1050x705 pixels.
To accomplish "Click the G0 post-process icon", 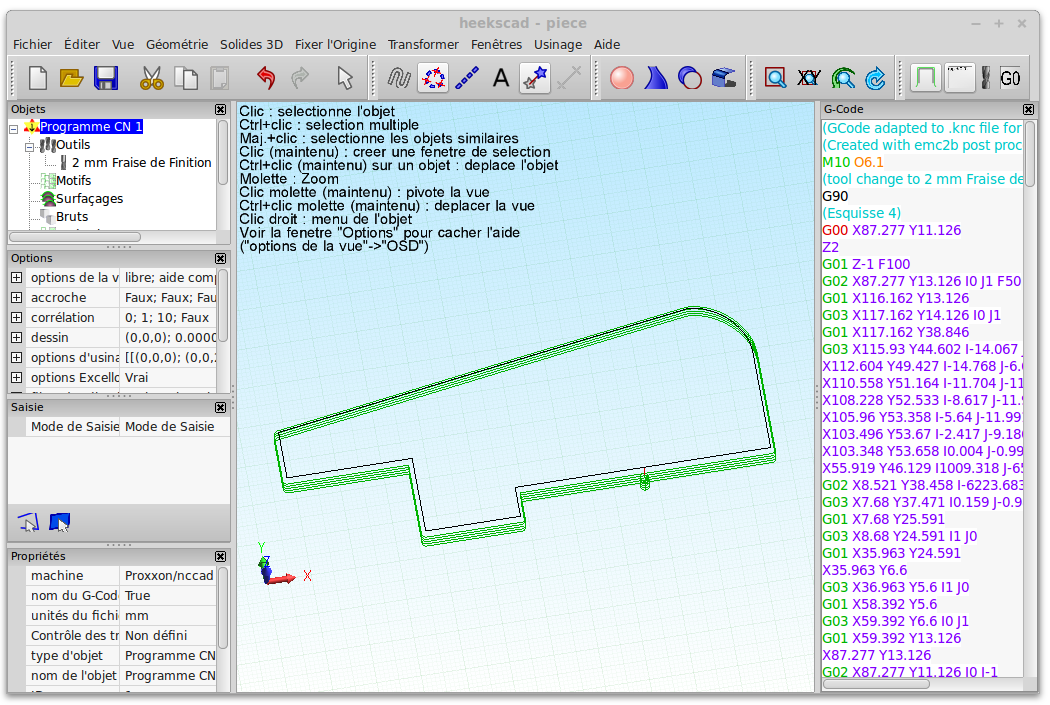I will point(1010,78).
